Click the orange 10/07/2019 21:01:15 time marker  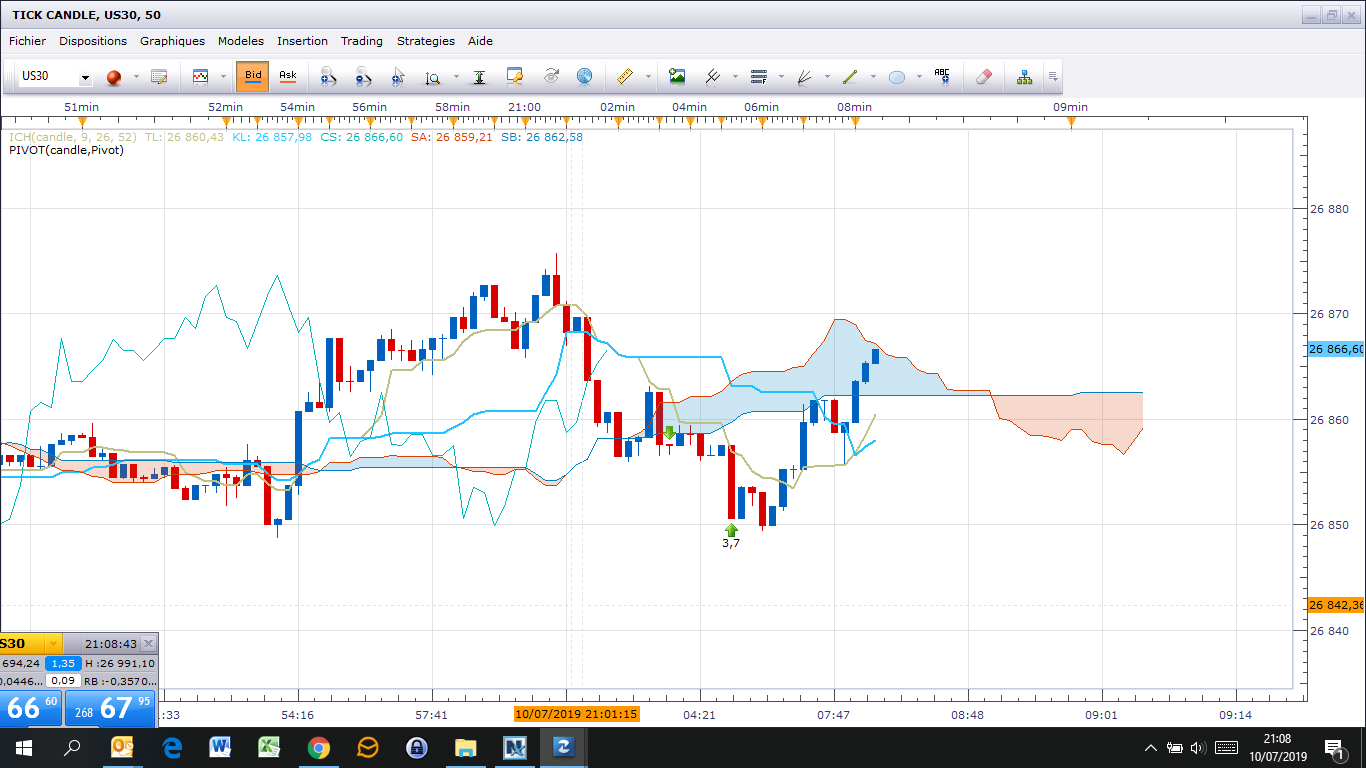tap(577, 714)
